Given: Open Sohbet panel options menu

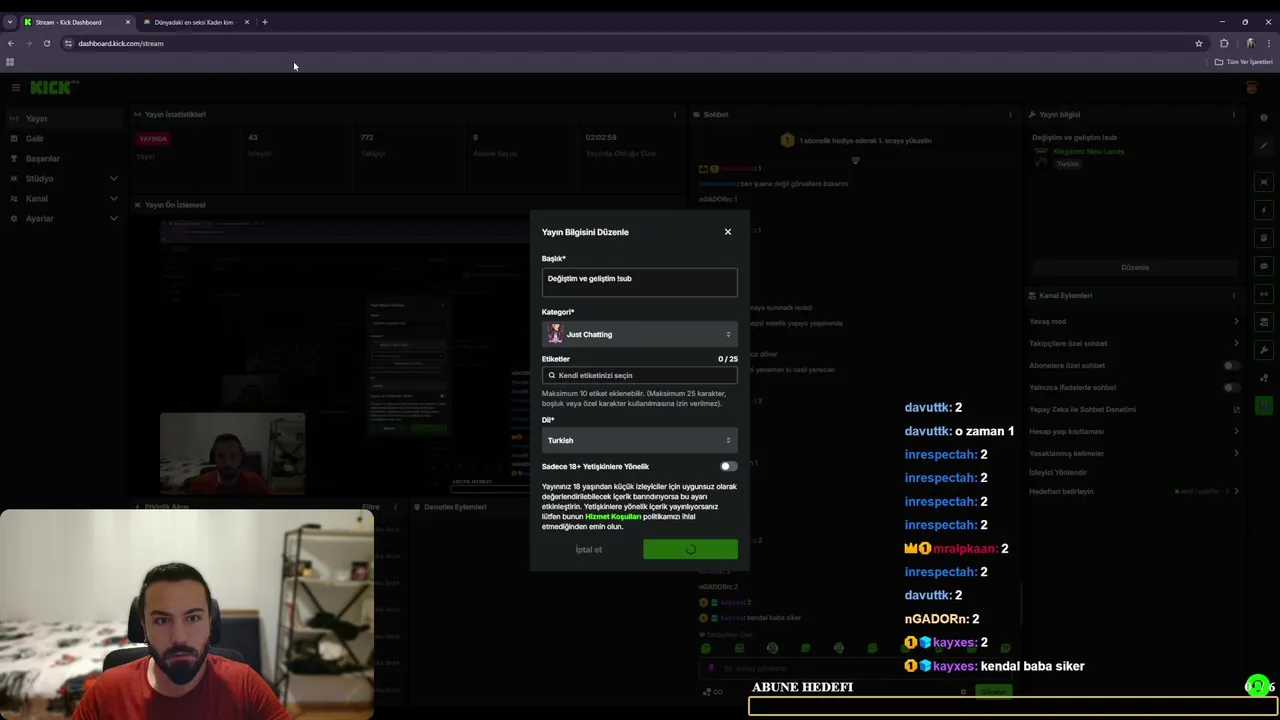Looking at the screenshot, I should (x=1009, y=114).
